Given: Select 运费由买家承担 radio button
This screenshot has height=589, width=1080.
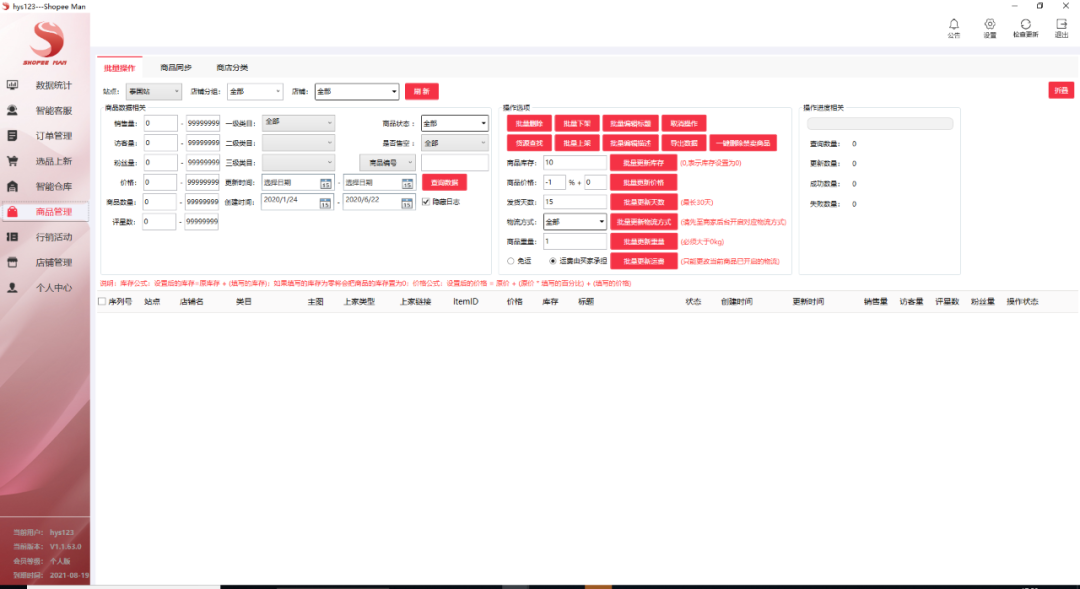Looking at the screenshot, I should click(x=552, y=261).
